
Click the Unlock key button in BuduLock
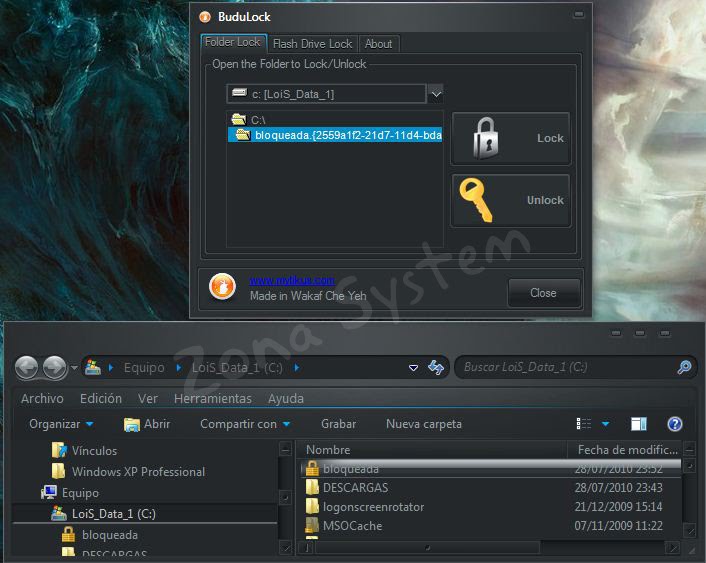pos(511,200)
